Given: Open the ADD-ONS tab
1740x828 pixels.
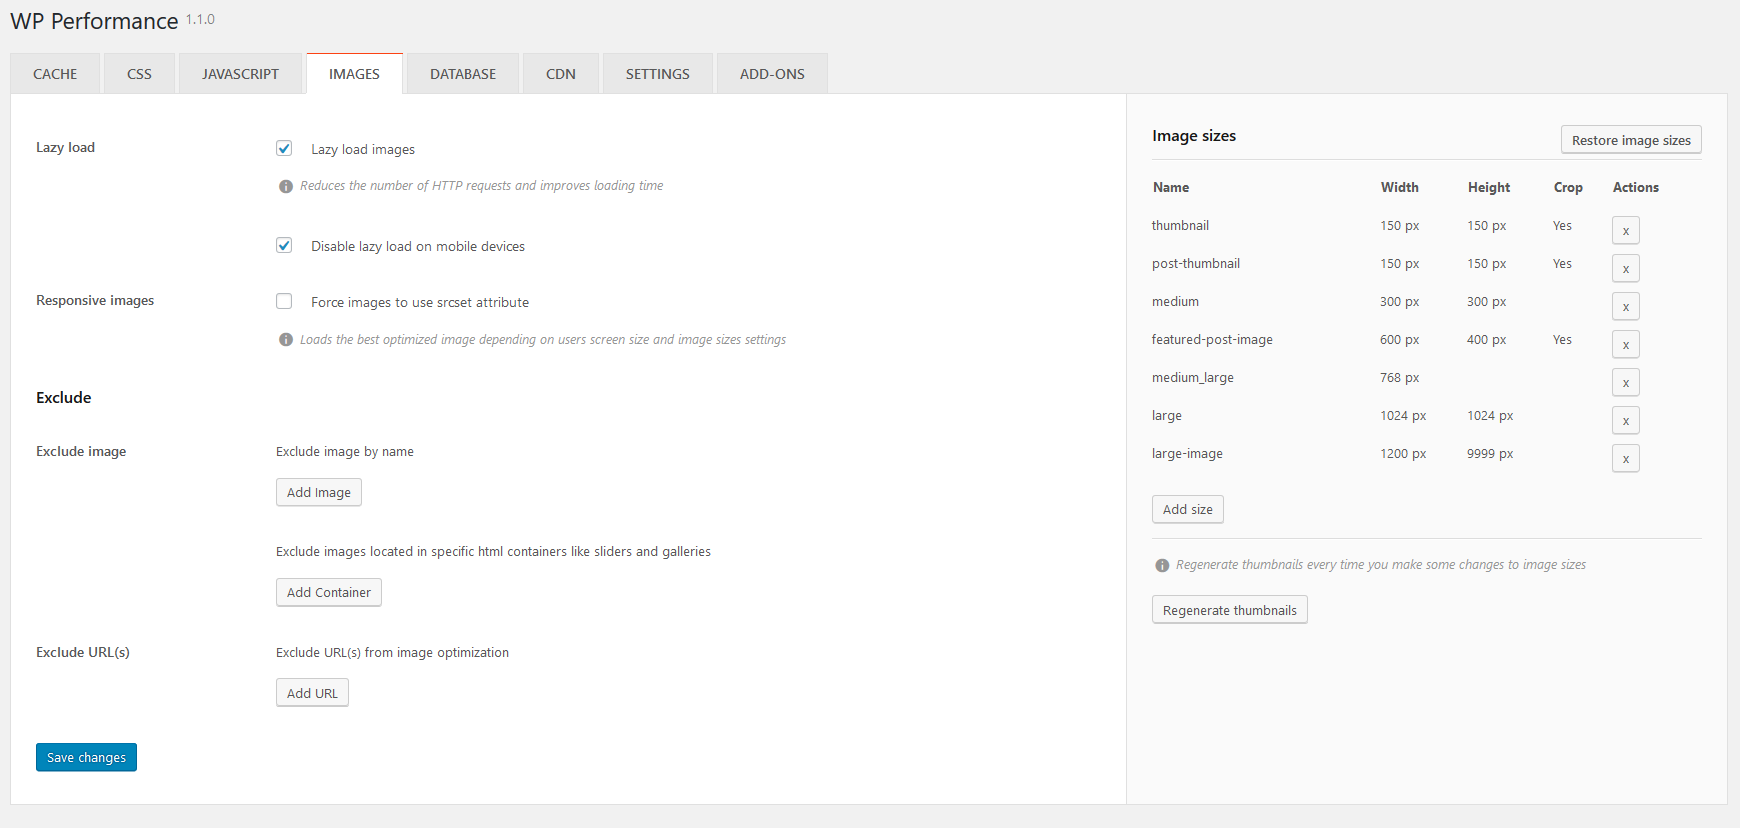Looking at the screenshot, I should pos(772,74).
